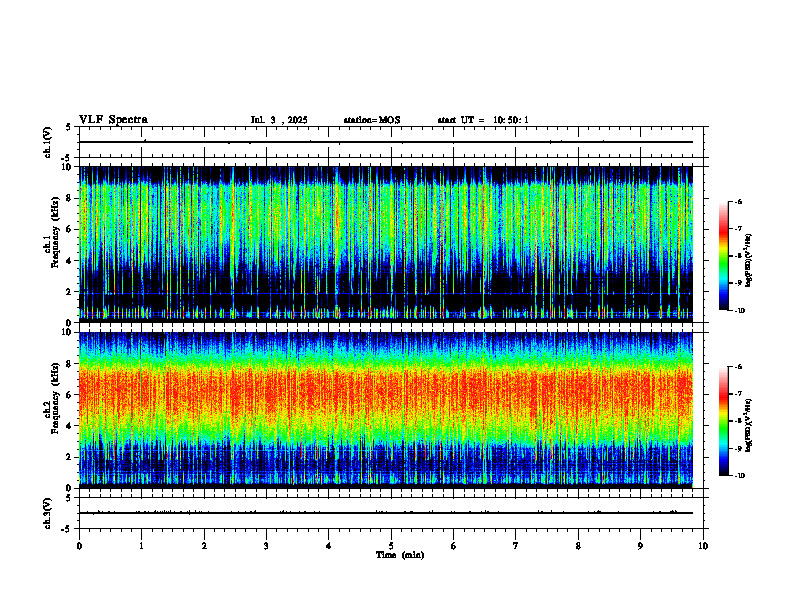Click time axis tick label "6"

coord(454,546)
